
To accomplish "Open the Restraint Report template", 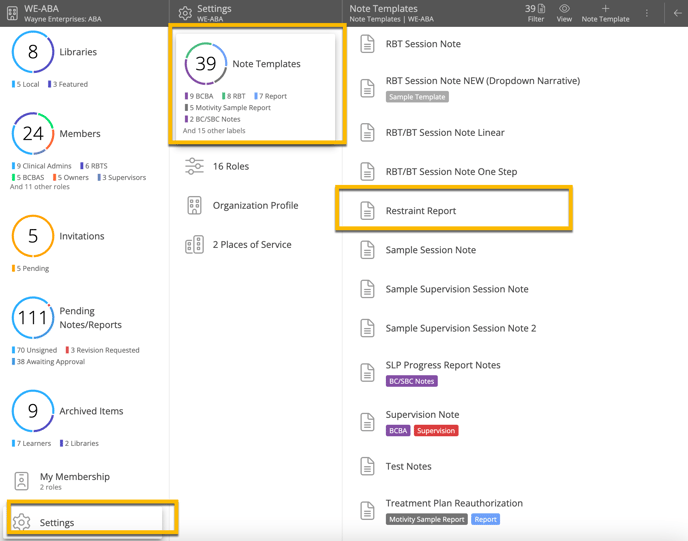I will click(x=421, y=211).
